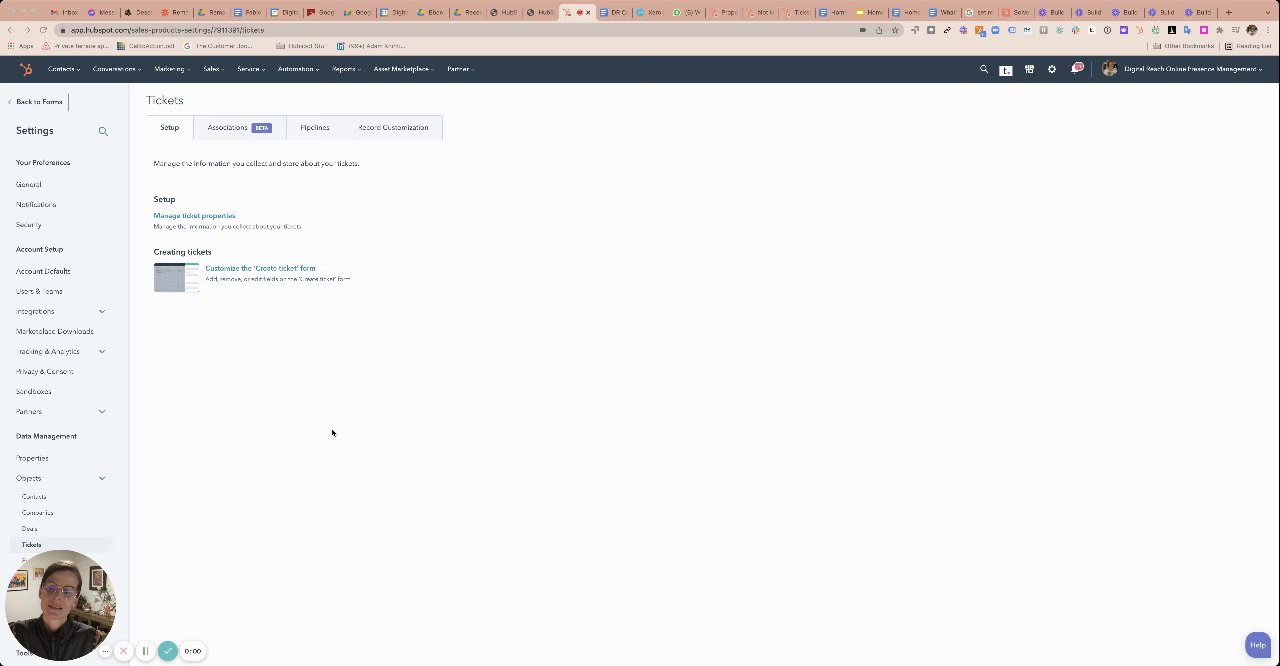The width and height of the screenshot is (1280, 666).
Task: Open the settings gear icon in top navigation
Action: coord(1052,69)
